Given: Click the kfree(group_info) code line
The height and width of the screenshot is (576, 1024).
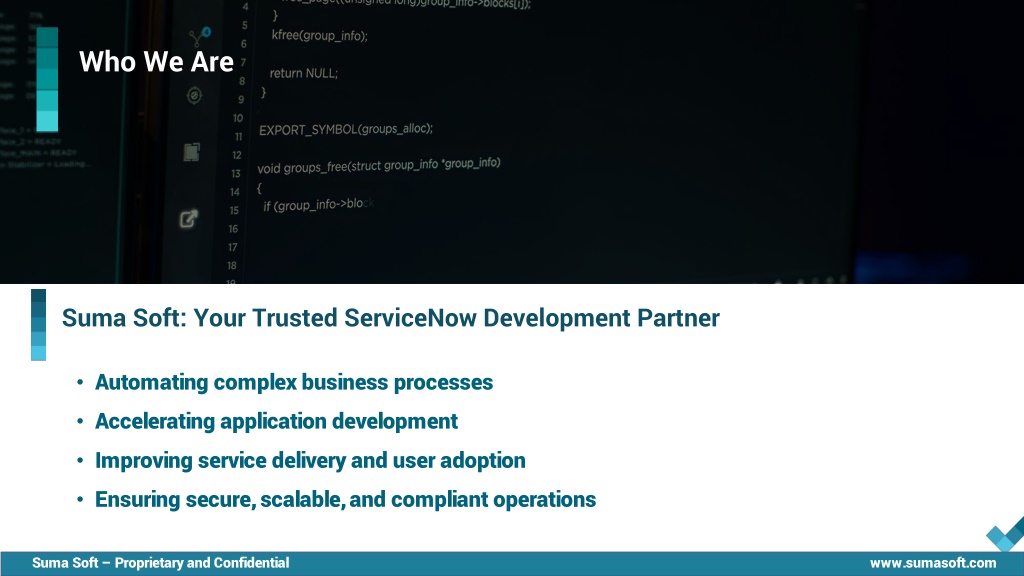Looking at the screenshot, I should 320,36.
